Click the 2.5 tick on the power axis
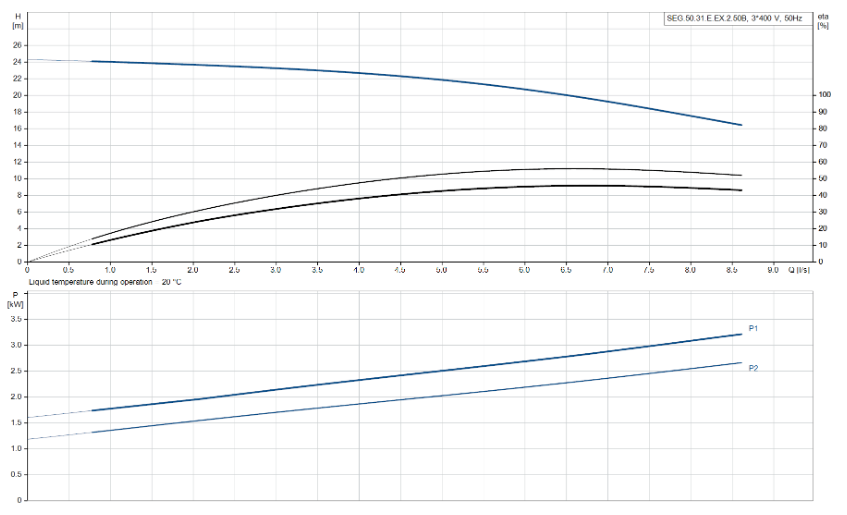The width and height of the screenshot is (847, 515). 16,371
